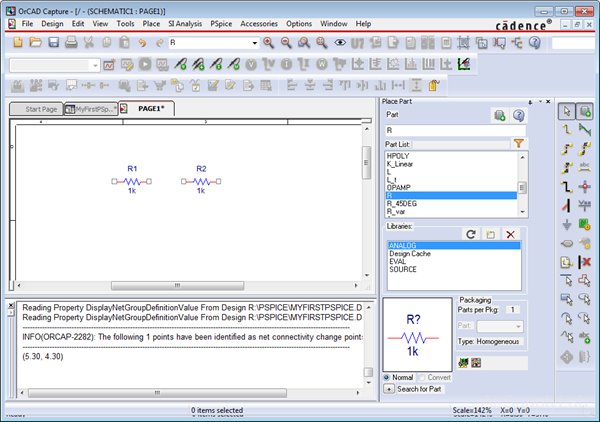Screen dimensions: 600x422
Task: Click the Save document icon
Action: pos(54,43)
